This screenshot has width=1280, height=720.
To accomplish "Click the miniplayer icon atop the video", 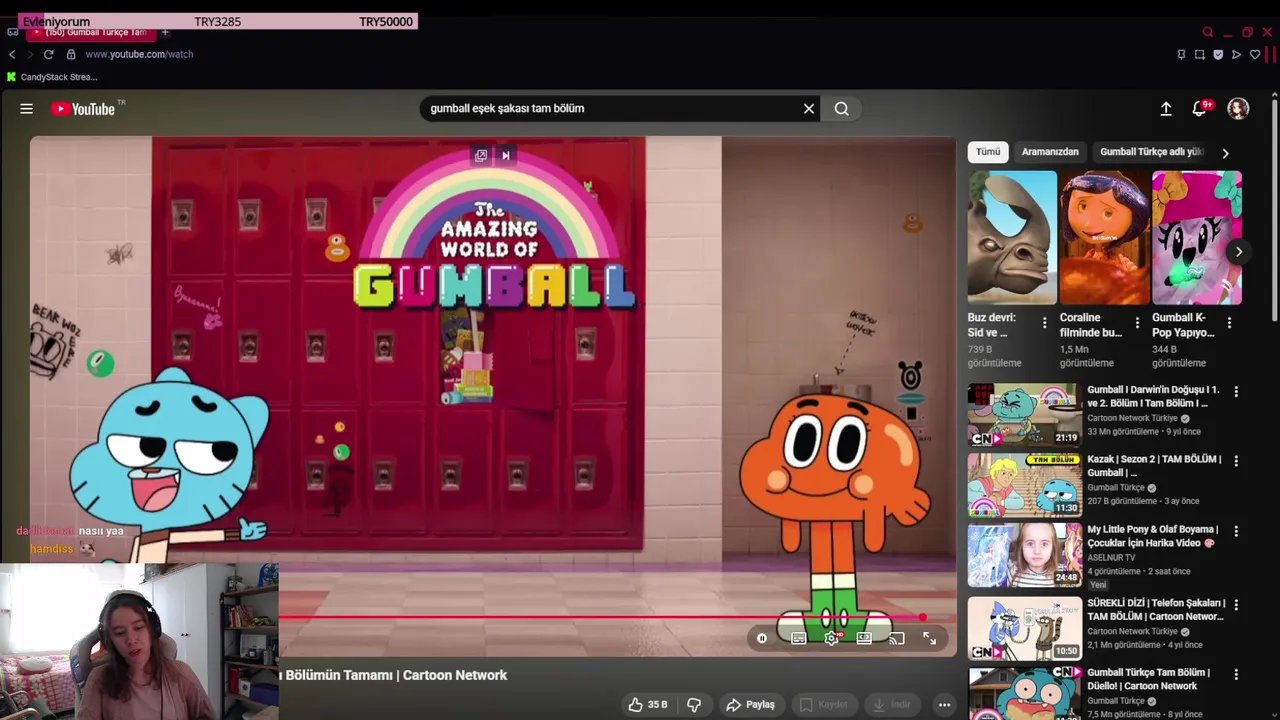I will [x=481, y=155].
